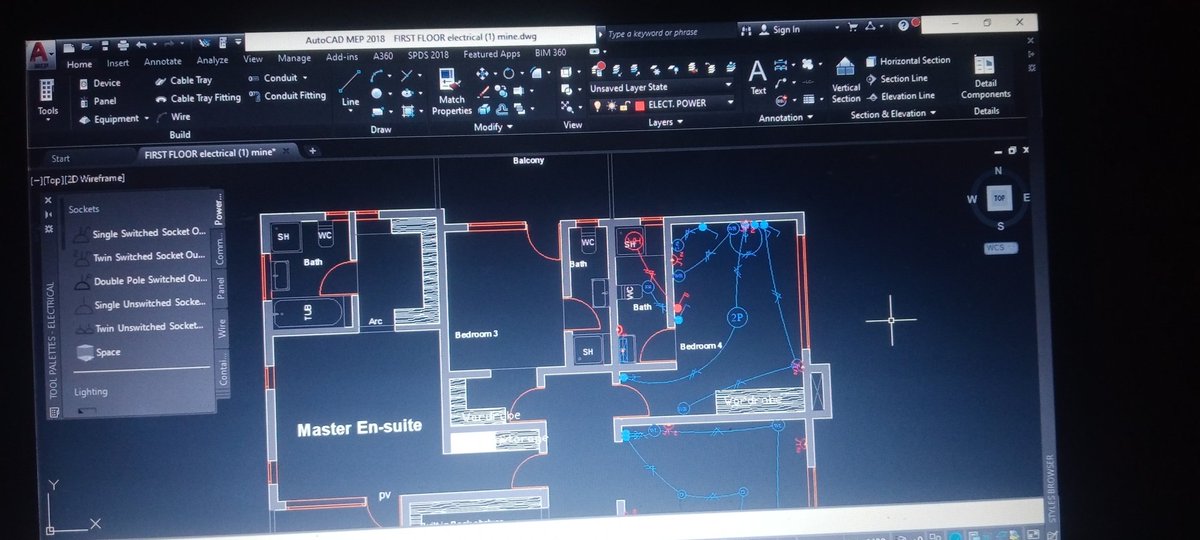Expand the Modify panel
Viewport: 1200px width, 540px height.
(493, 128)
